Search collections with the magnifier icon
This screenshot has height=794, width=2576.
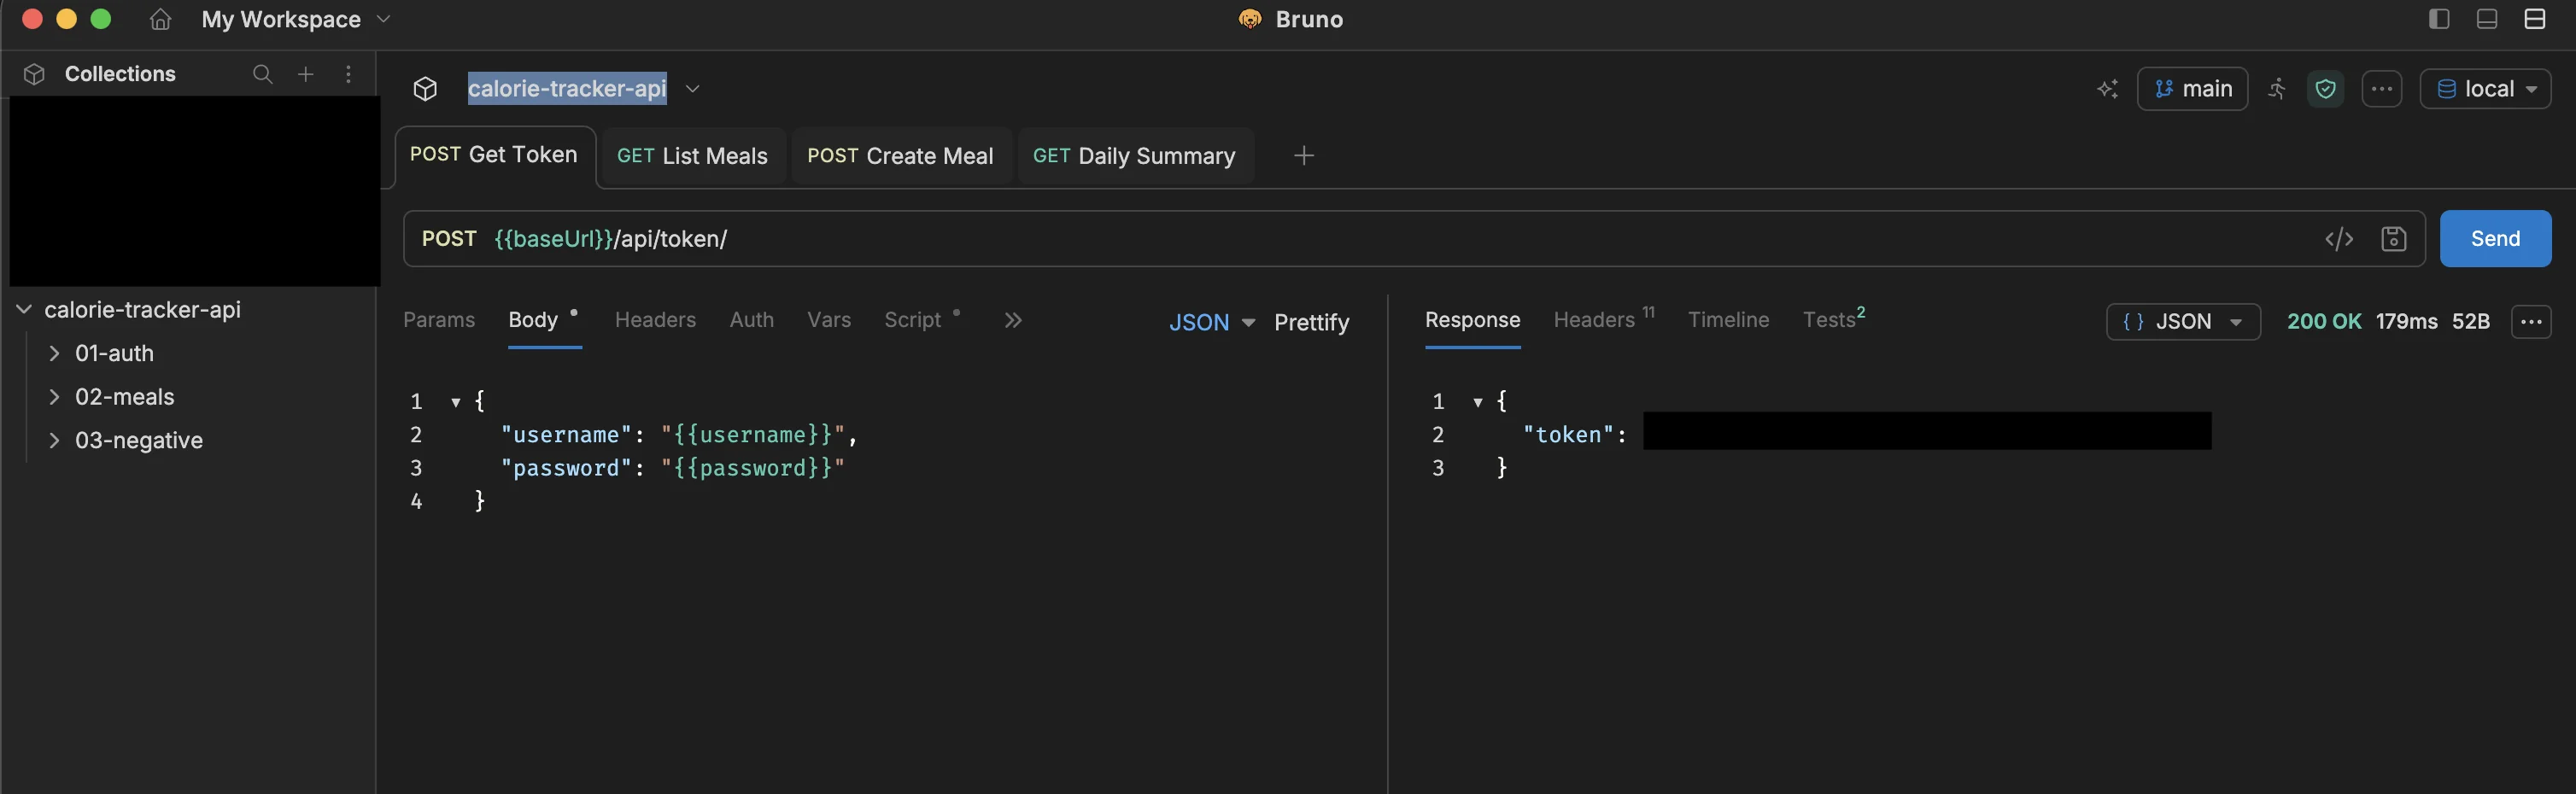coord(262,74)
